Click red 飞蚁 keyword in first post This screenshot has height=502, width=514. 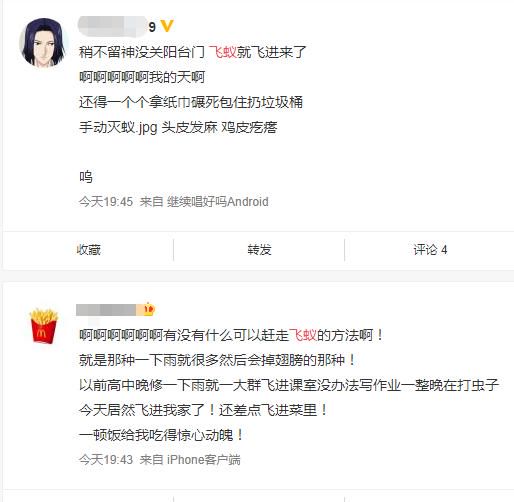coord(223,52)
